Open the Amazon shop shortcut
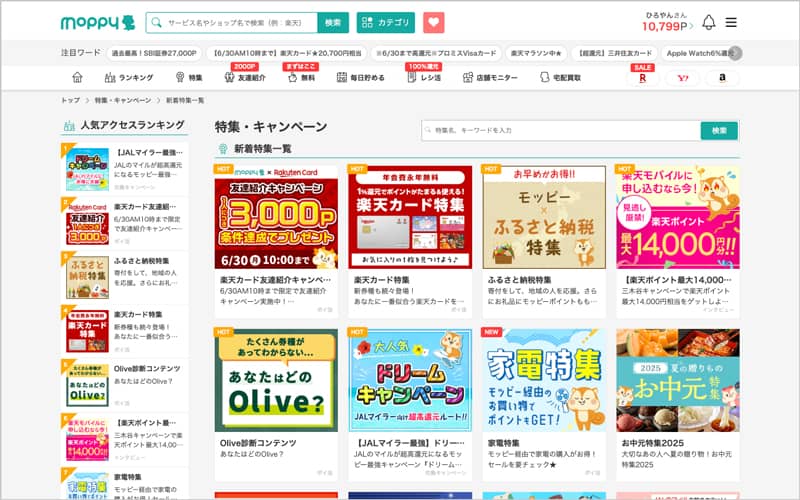The height and width of the screenshot is (500, 800). pyautogui.click(x=722, y=78)
